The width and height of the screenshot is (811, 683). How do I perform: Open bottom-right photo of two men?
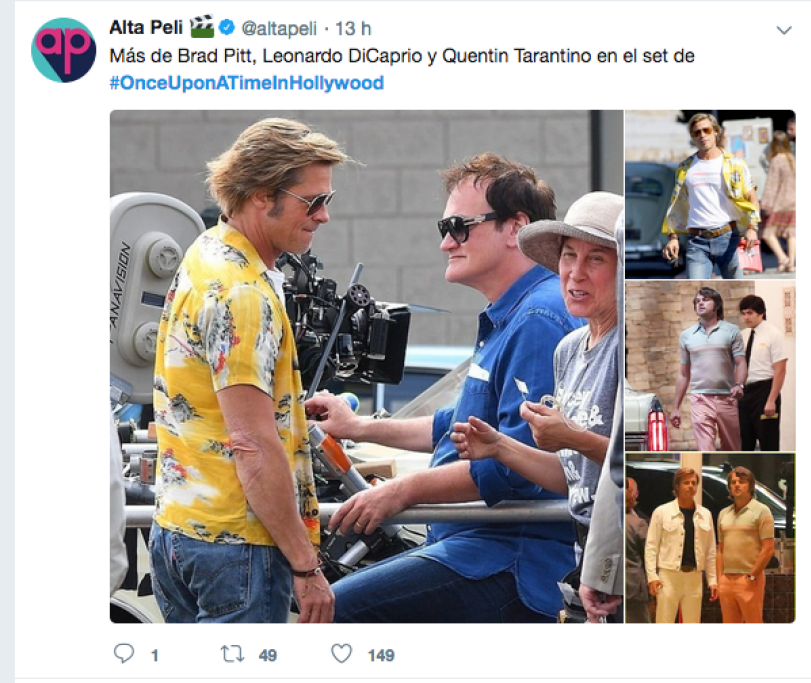point(710,538)
